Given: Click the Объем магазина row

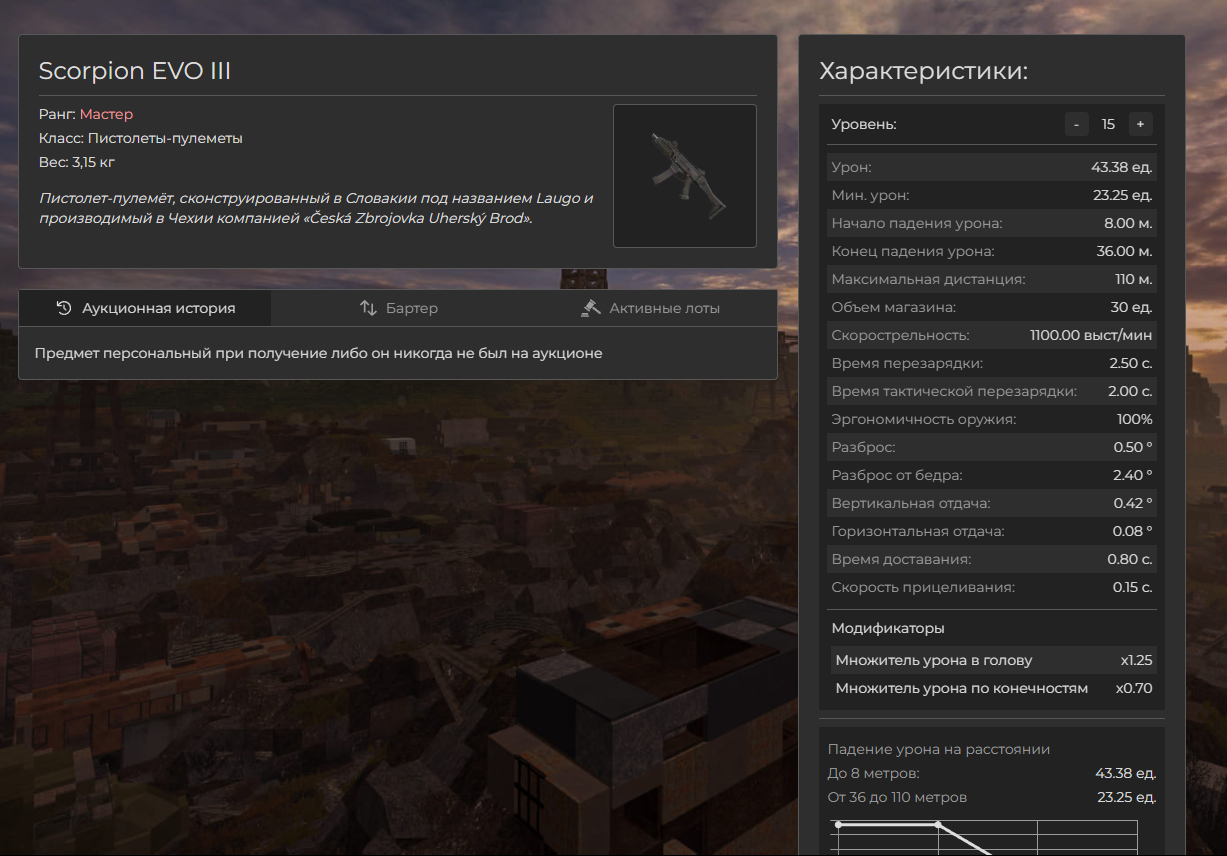Looking at the screenshot, I should click(x=992, y=307).
